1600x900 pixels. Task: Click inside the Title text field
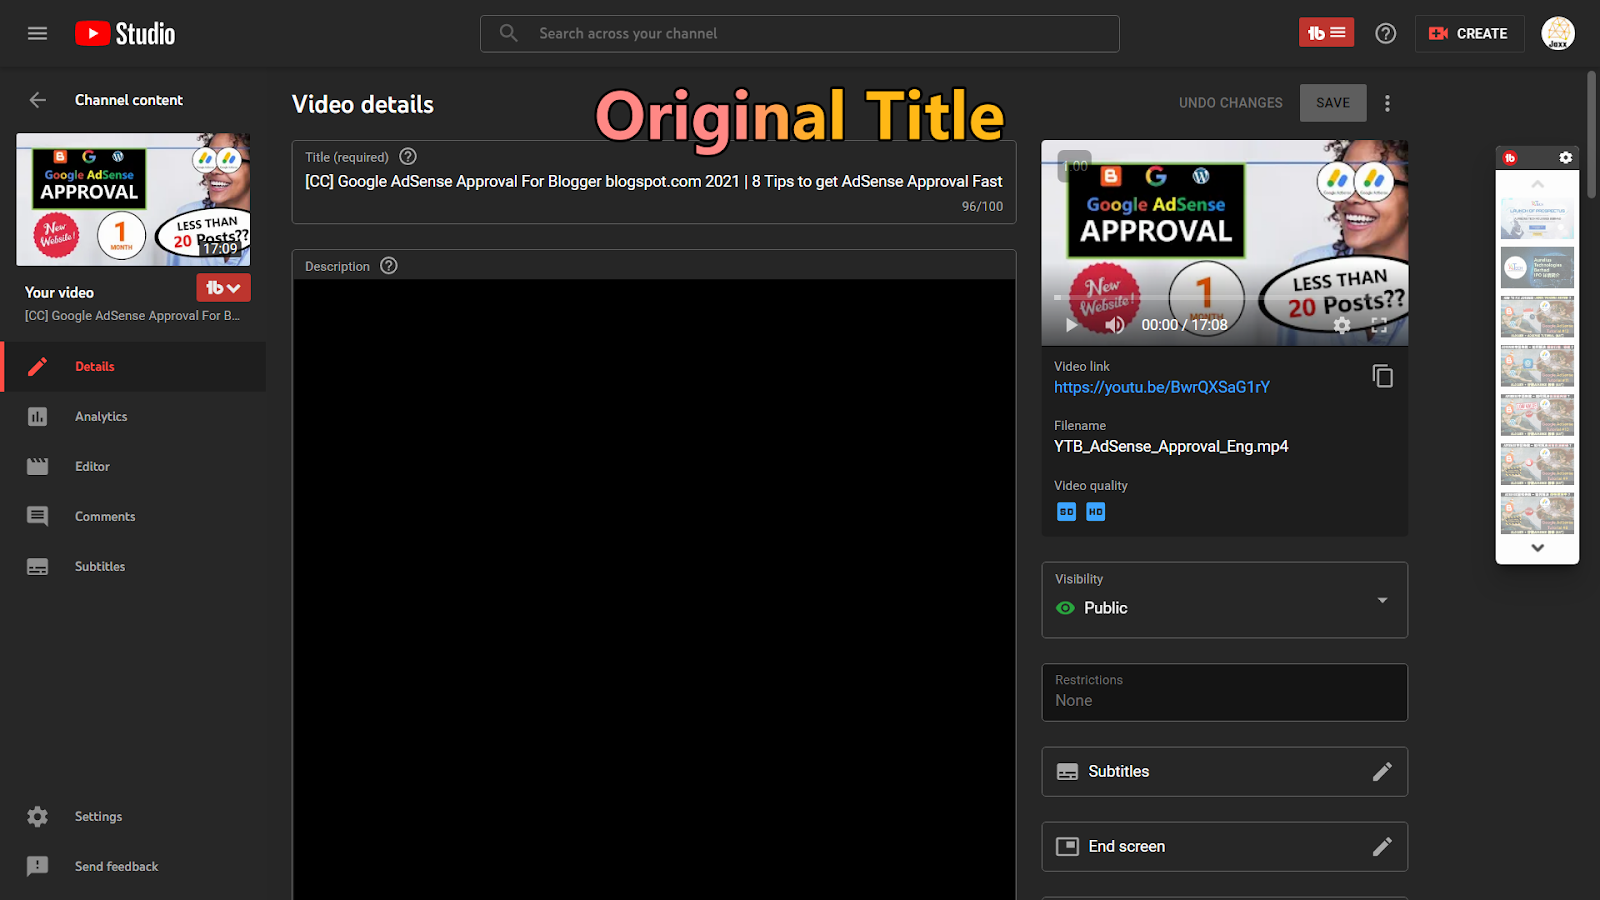(x=654, y=182)
